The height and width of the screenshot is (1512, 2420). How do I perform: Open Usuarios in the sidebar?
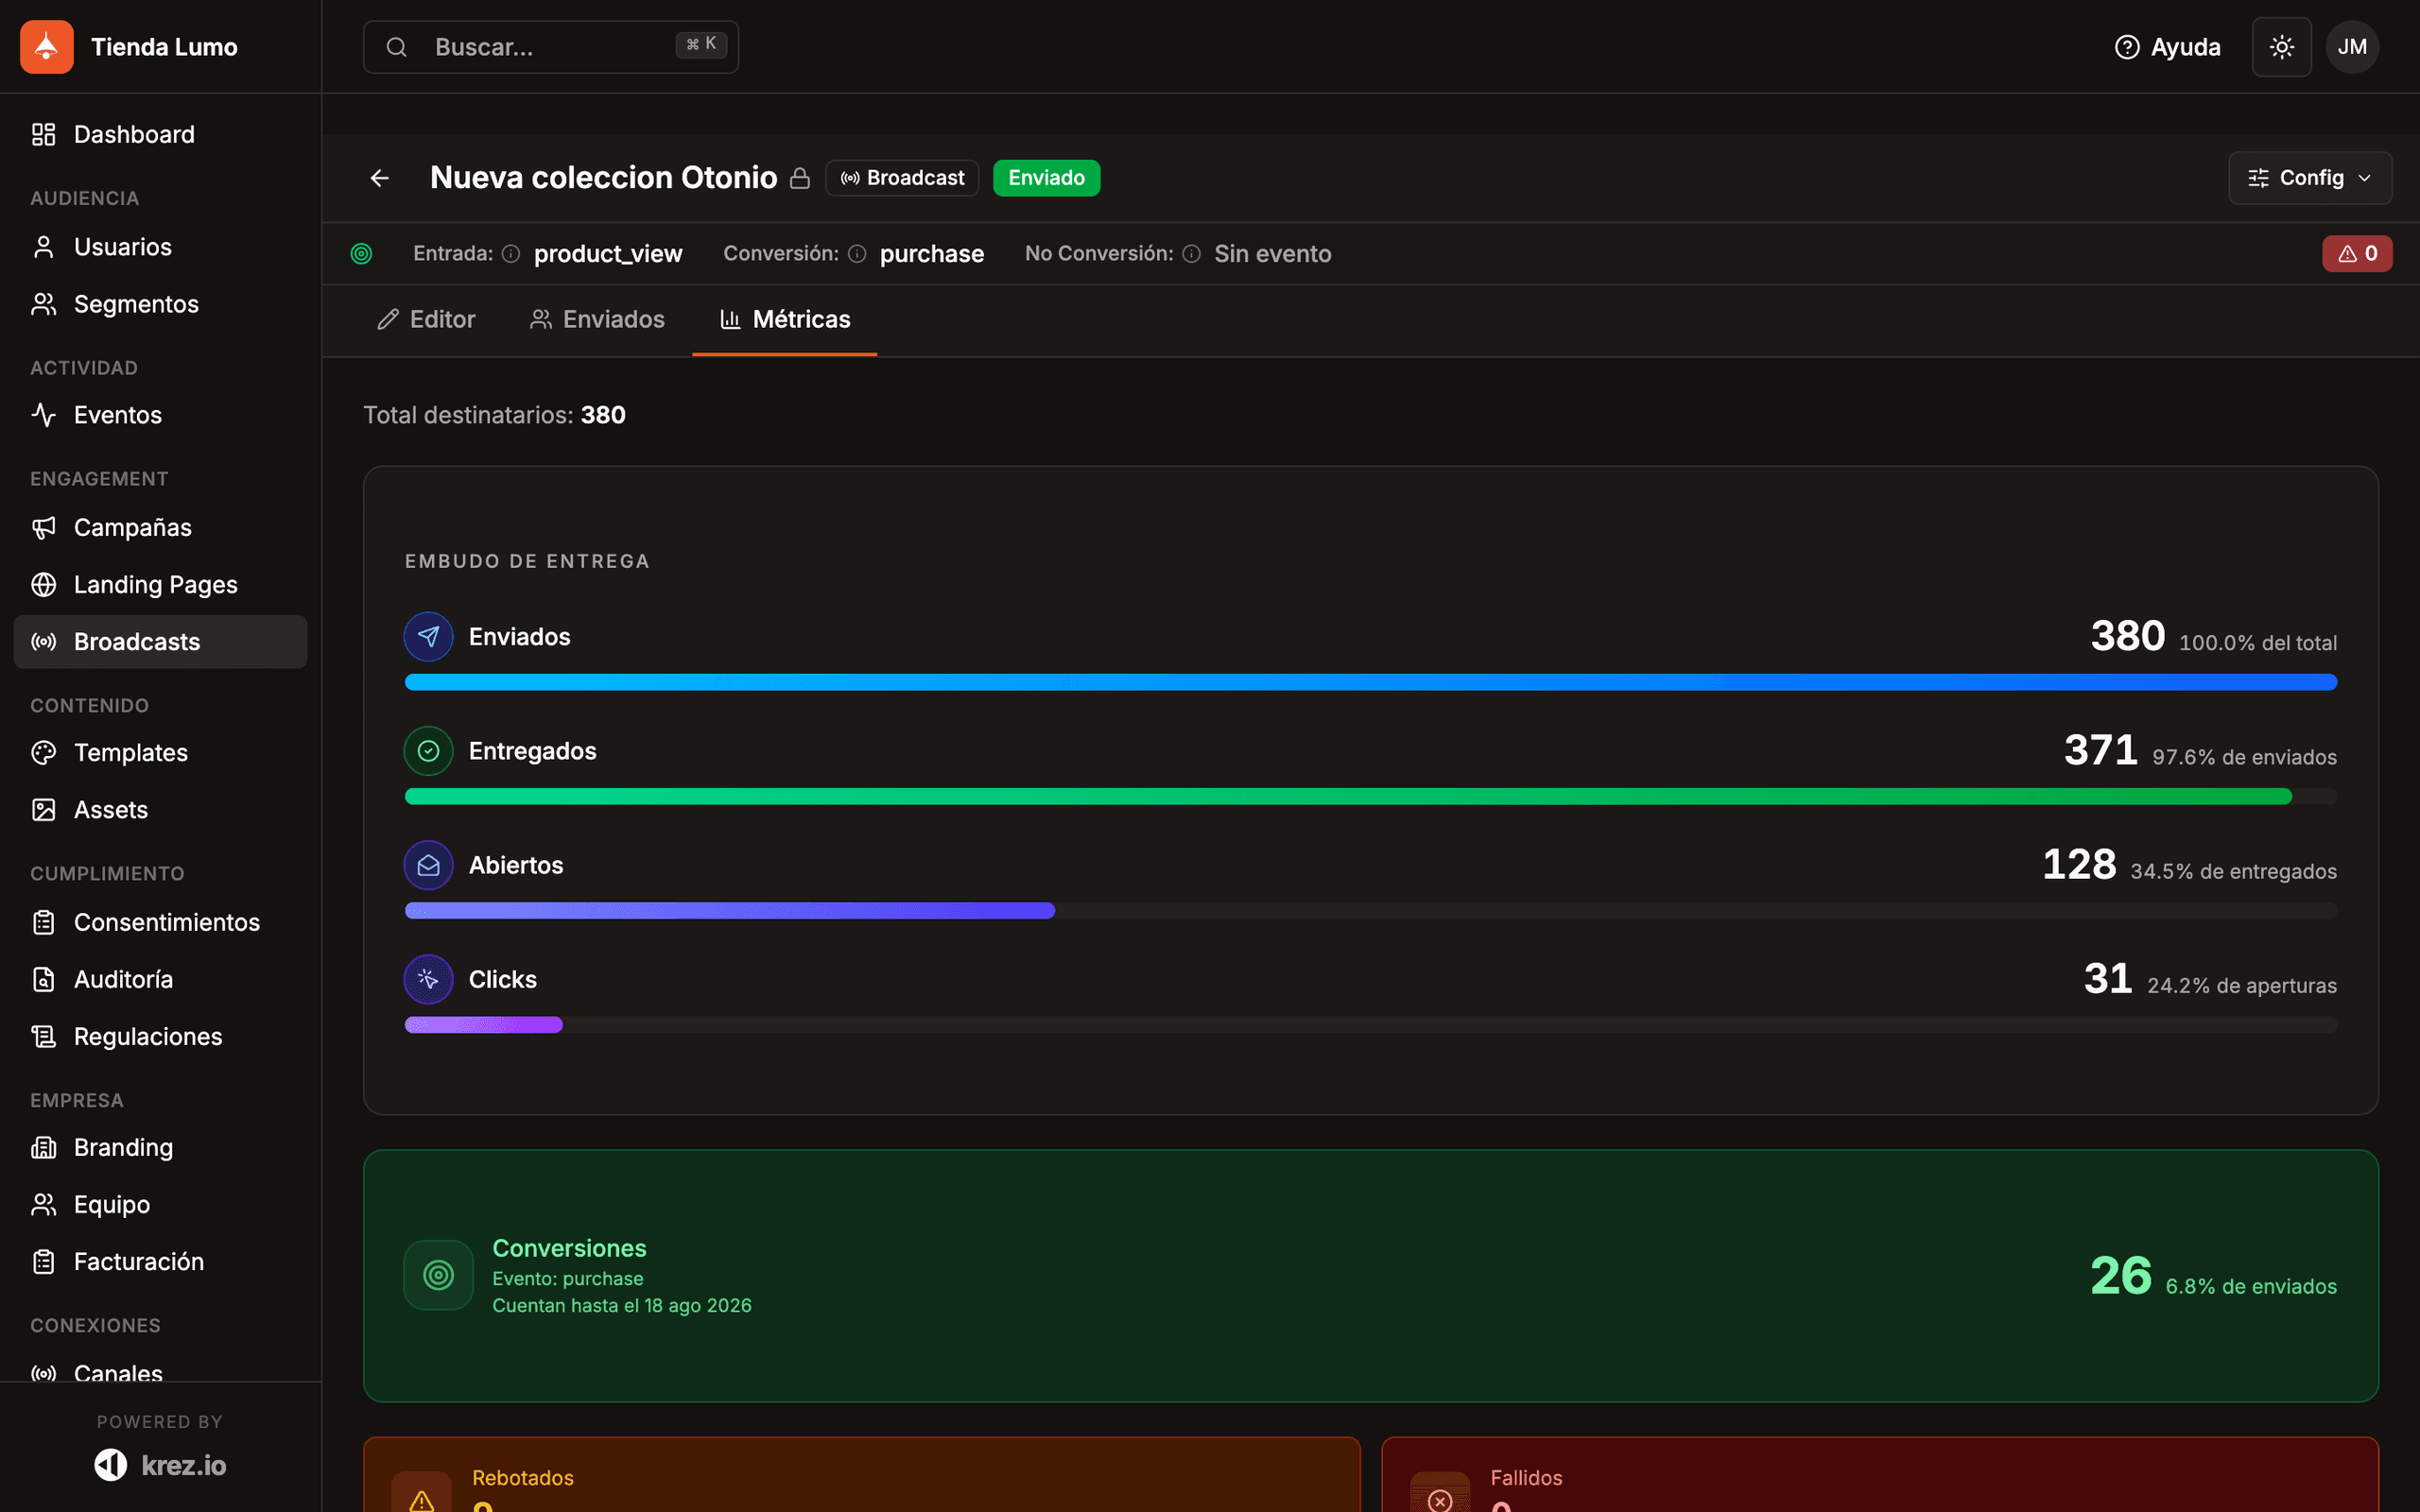(160, 247)
